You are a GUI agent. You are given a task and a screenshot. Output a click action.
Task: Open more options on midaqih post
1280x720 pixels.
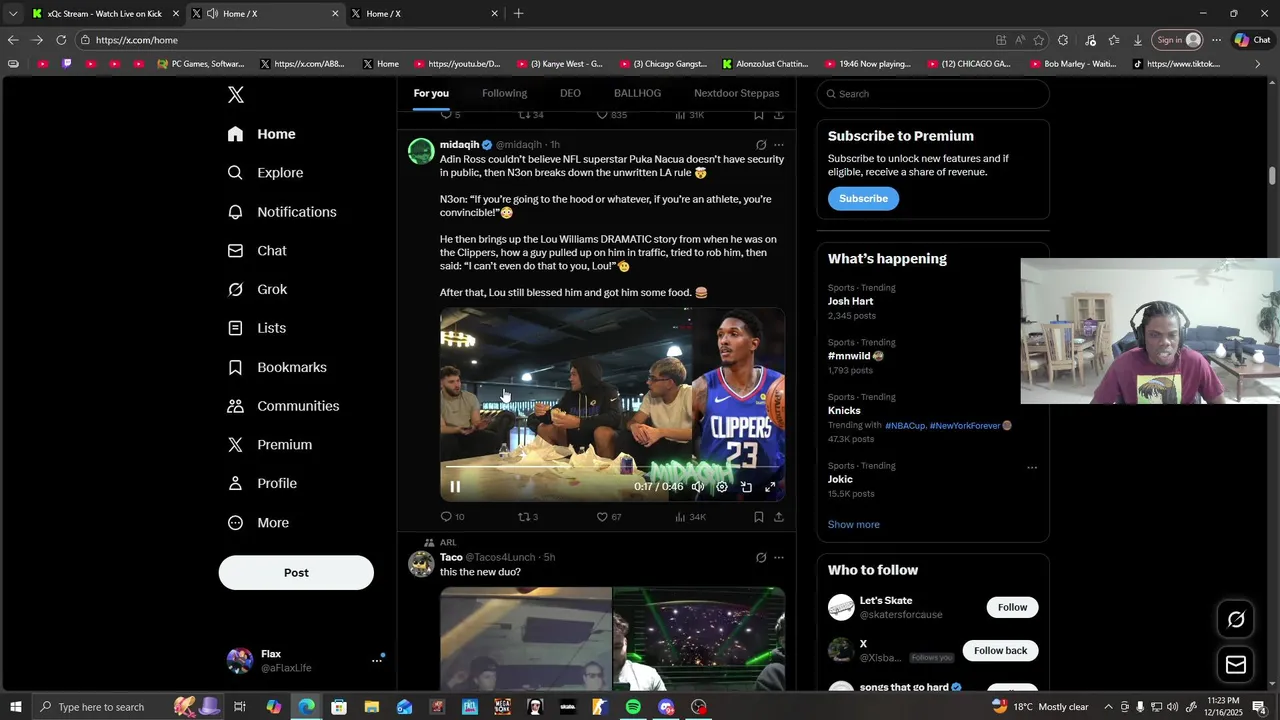[x=779, y=145]
